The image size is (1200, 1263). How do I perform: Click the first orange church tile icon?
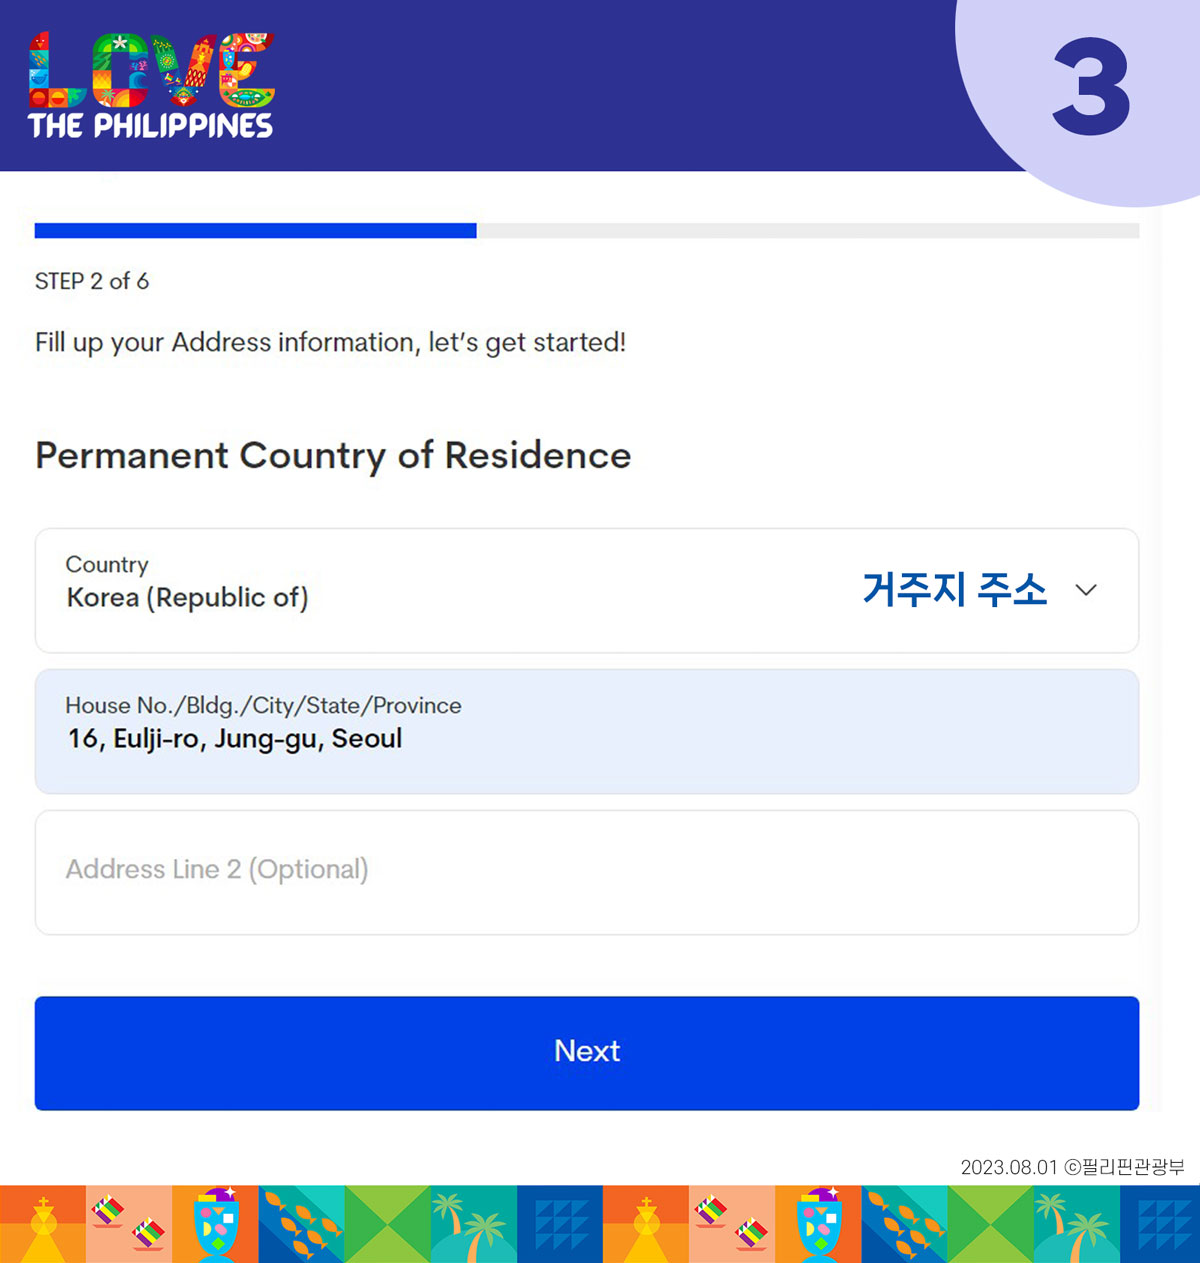[43, 1224]
